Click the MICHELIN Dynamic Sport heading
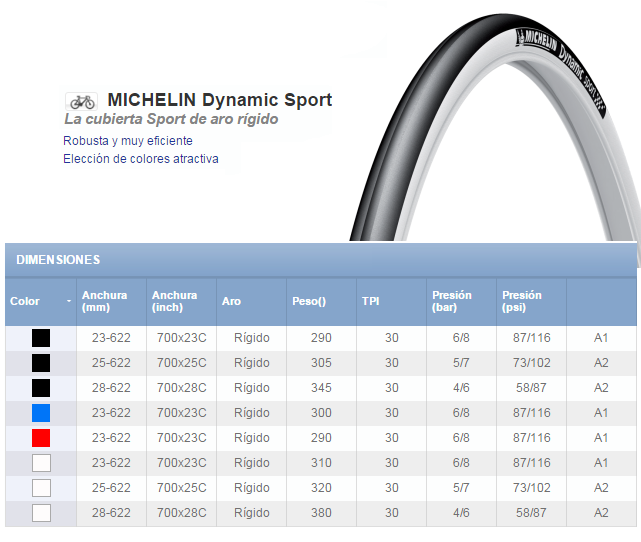This screenshot has width=641, height=542. pos(220,100)
